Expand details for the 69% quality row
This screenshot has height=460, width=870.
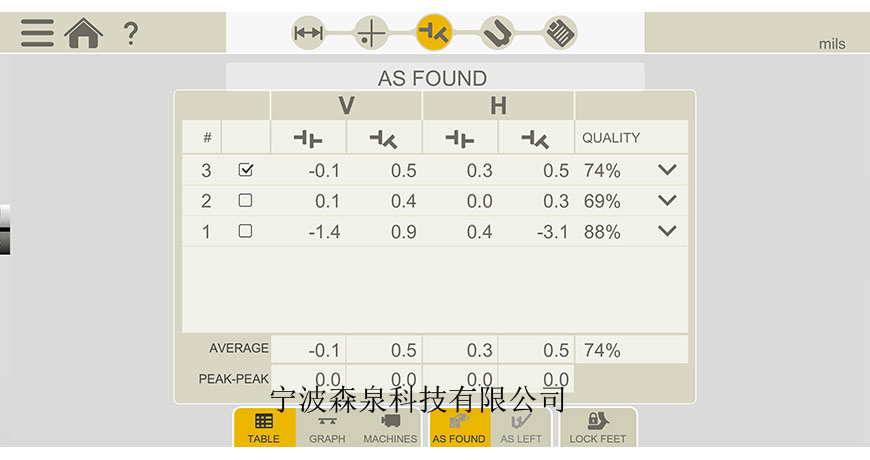click(667, 201)
